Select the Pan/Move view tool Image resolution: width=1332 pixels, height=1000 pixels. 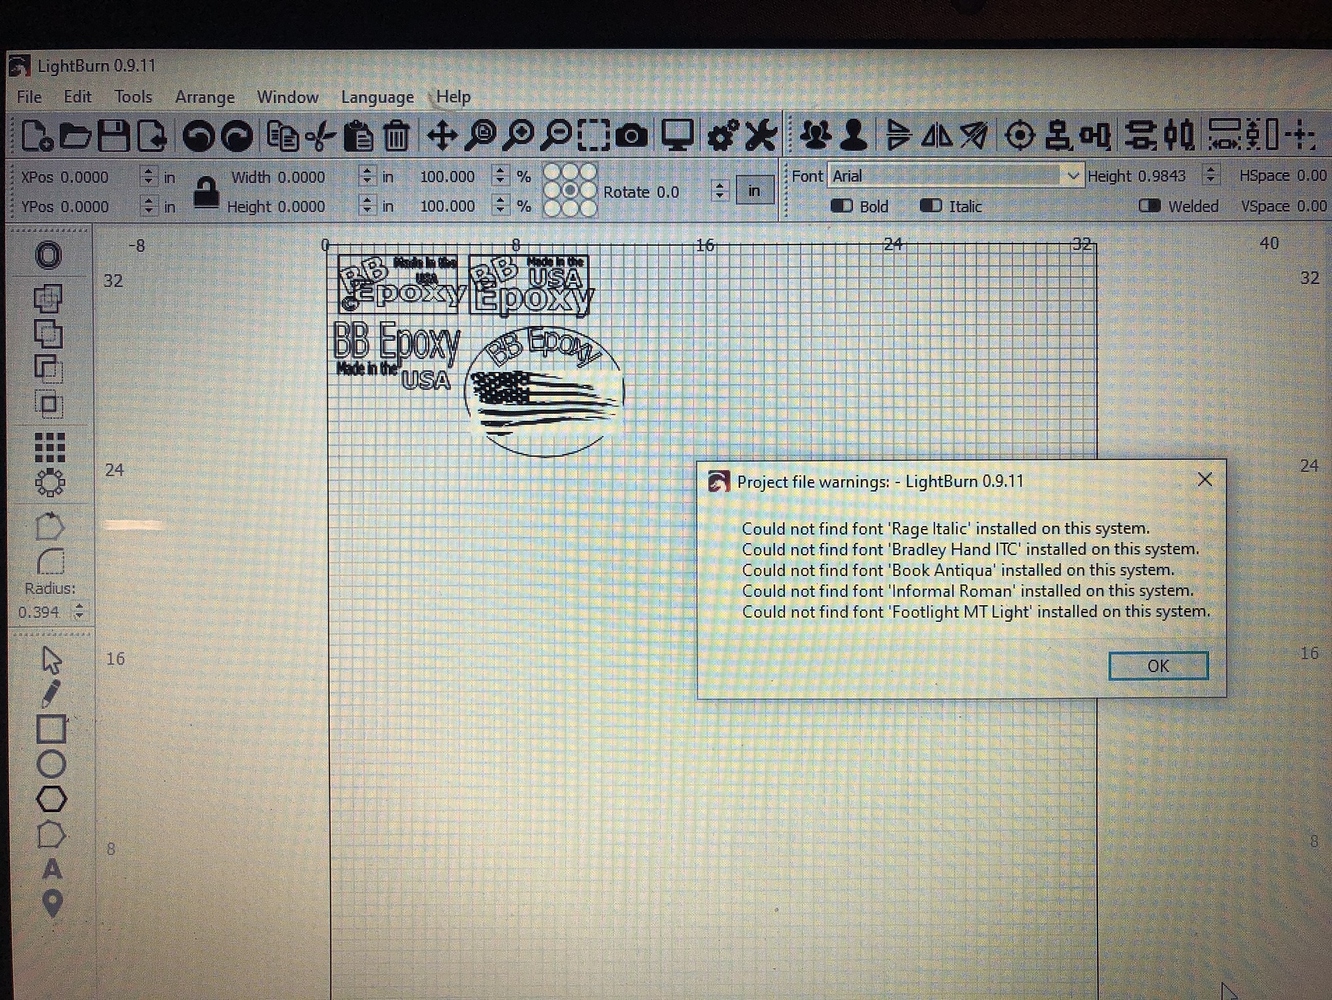[x=441, y=135]
